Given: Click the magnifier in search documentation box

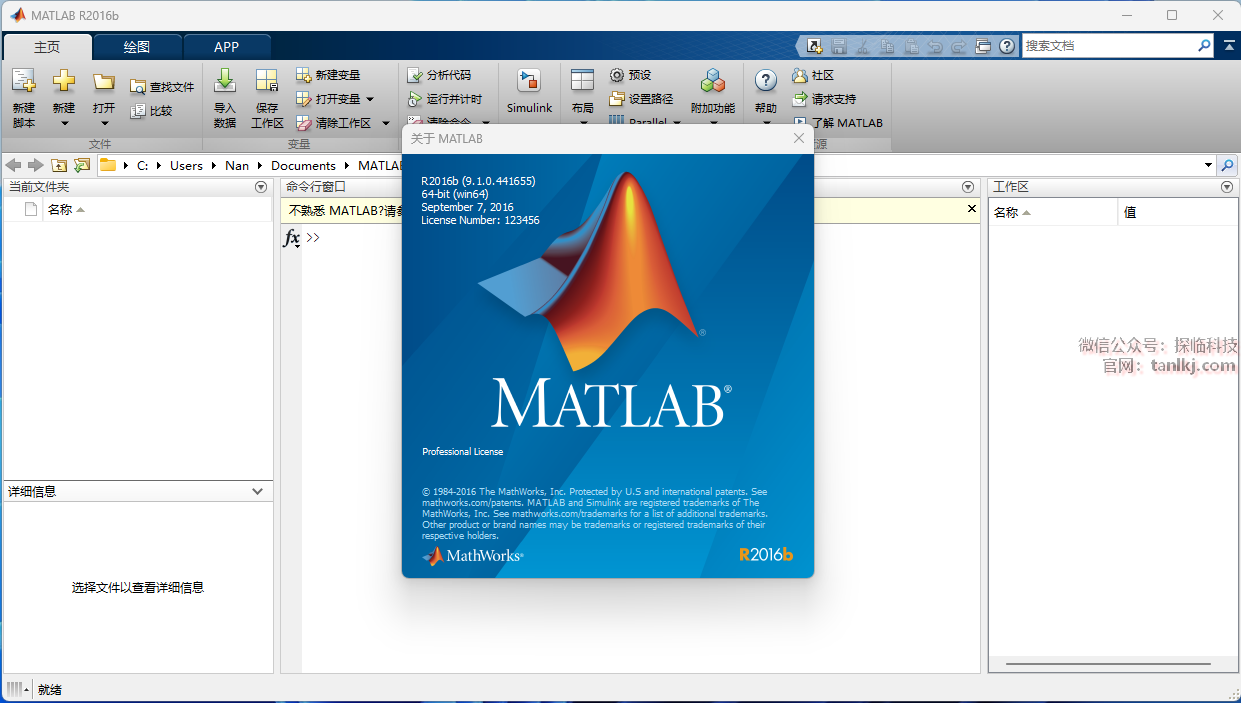Looking at the screenshot, I should [x=1204, y=46].
